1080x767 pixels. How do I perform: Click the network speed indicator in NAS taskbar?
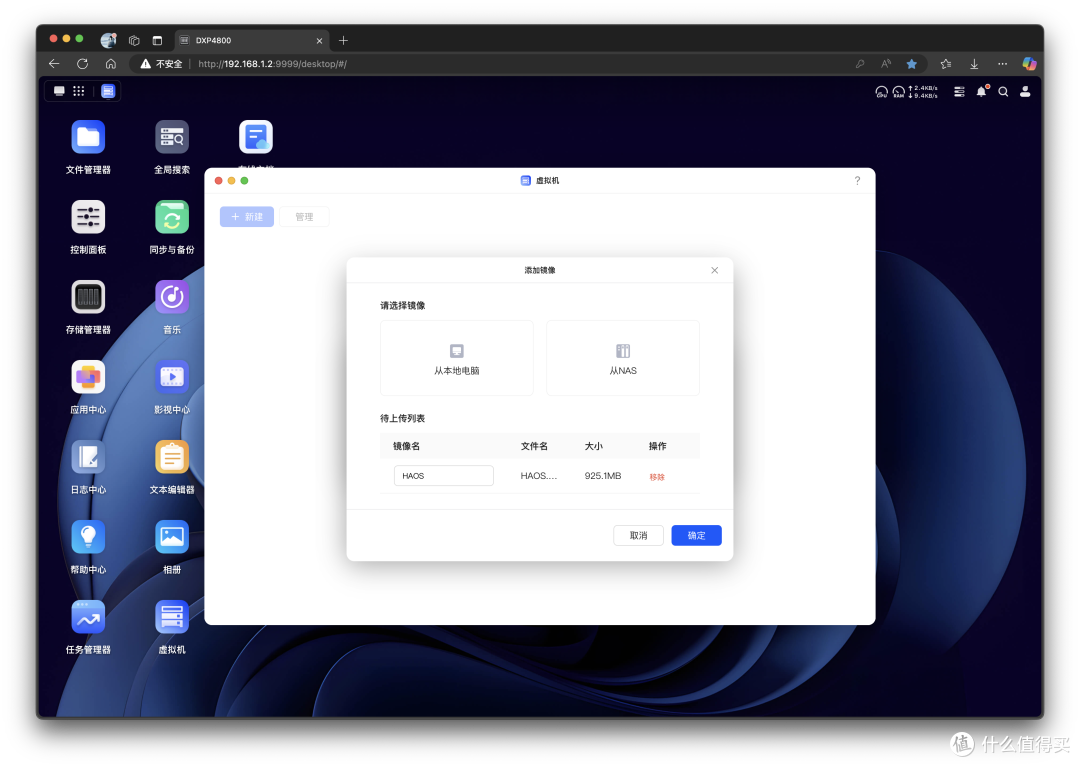point(924,92)
